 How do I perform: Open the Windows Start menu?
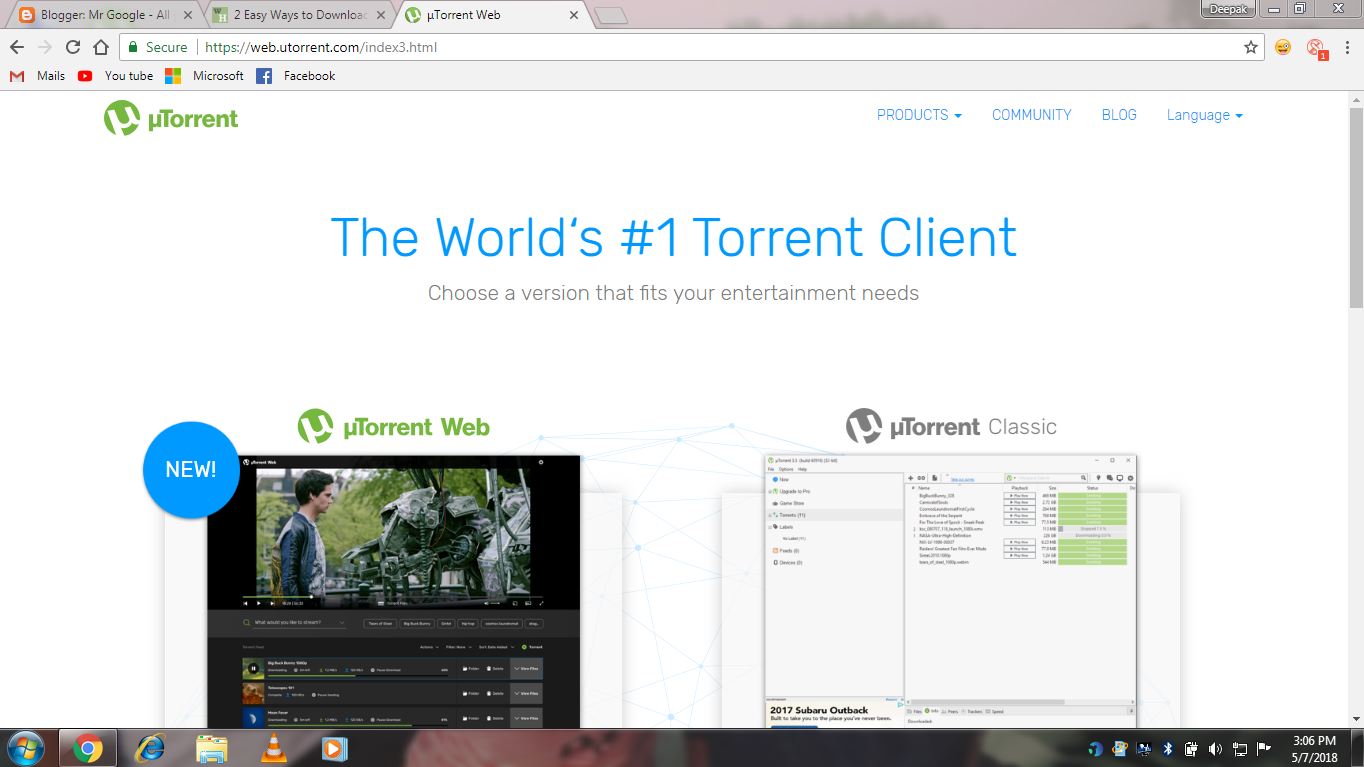25,748
